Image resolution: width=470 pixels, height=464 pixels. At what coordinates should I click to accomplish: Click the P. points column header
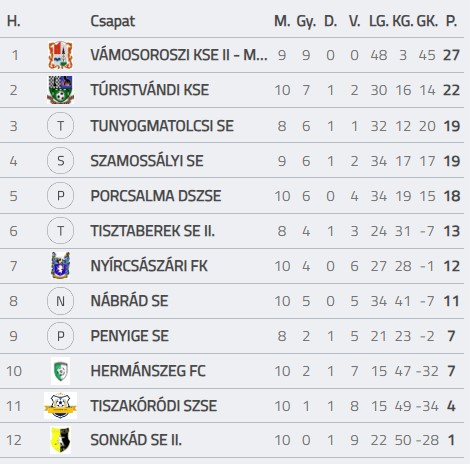click(x=451, y=21)
